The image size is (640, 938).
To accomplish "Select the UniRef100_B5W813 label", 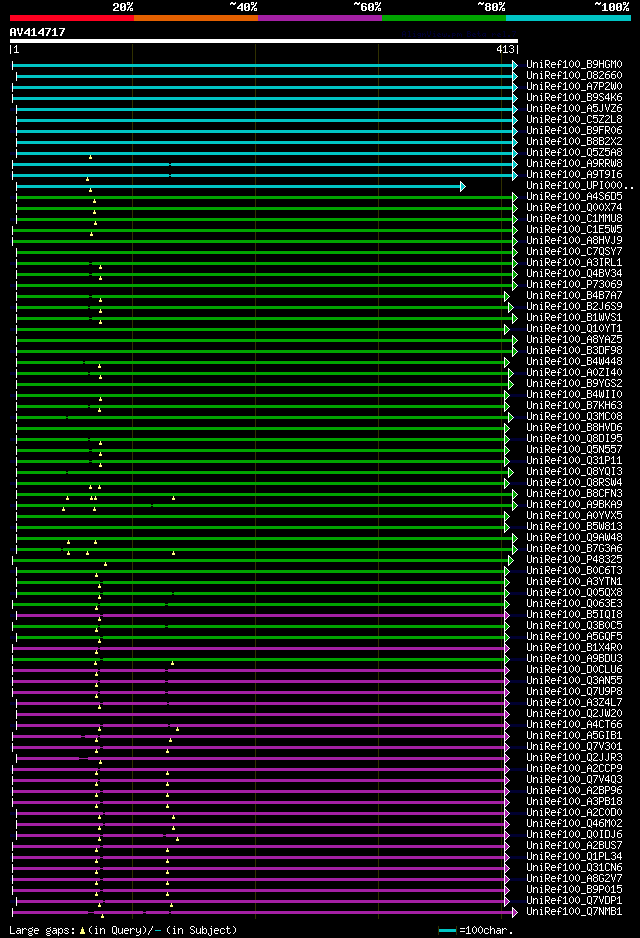I will [574, 527].
